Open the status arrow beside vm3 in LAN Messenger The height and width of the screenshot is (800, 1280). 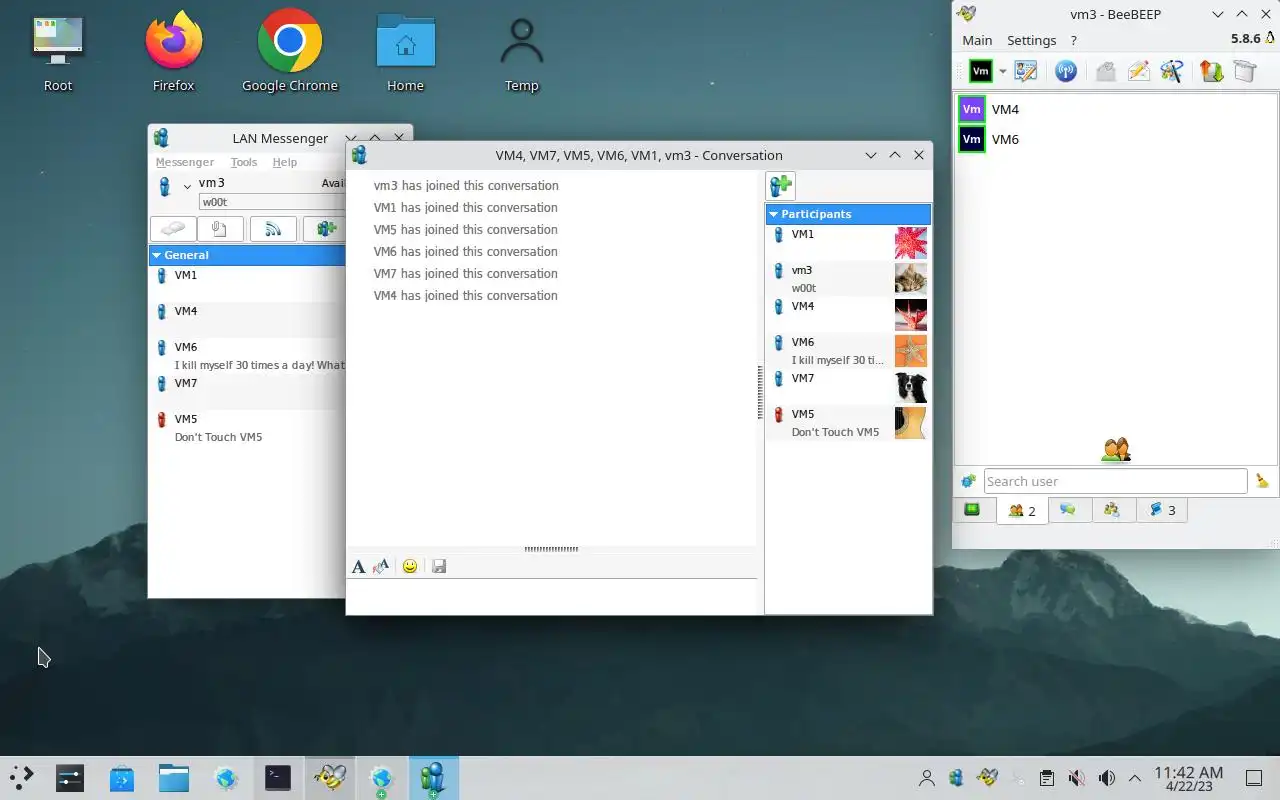(x=187, y=186)
